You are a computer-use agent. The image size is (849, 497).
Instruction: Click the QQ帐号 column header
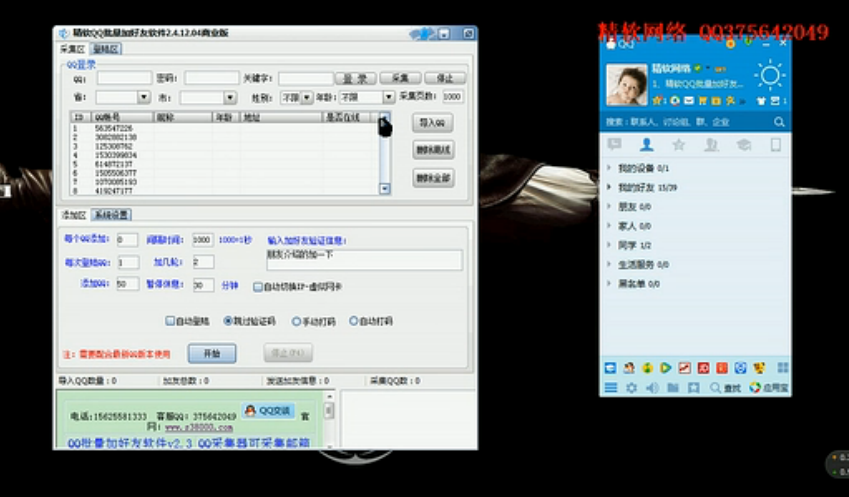click(122, 117)
